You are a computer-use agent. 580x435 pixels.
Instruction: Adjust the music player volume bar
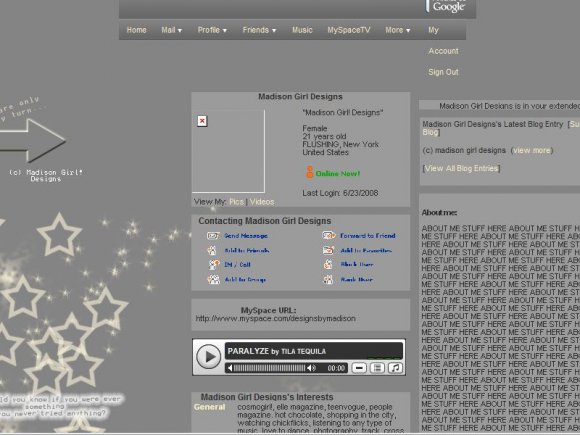click(x=270, y=368)
